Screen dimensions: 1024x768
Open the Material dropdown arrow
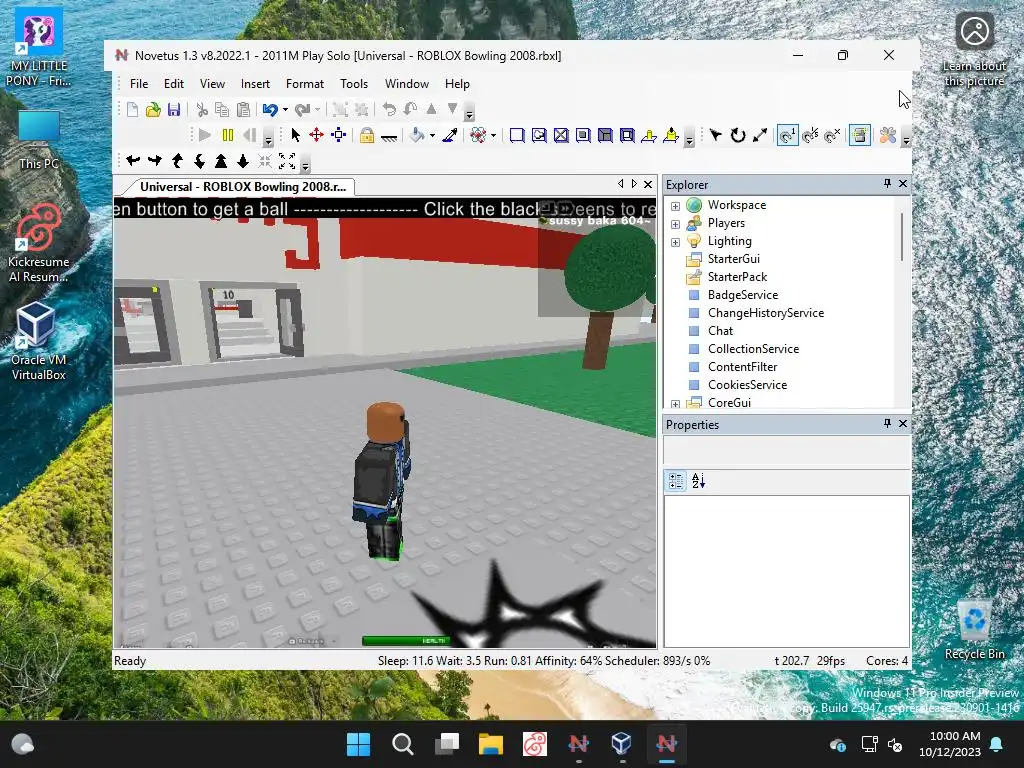[x=493, y=136]
